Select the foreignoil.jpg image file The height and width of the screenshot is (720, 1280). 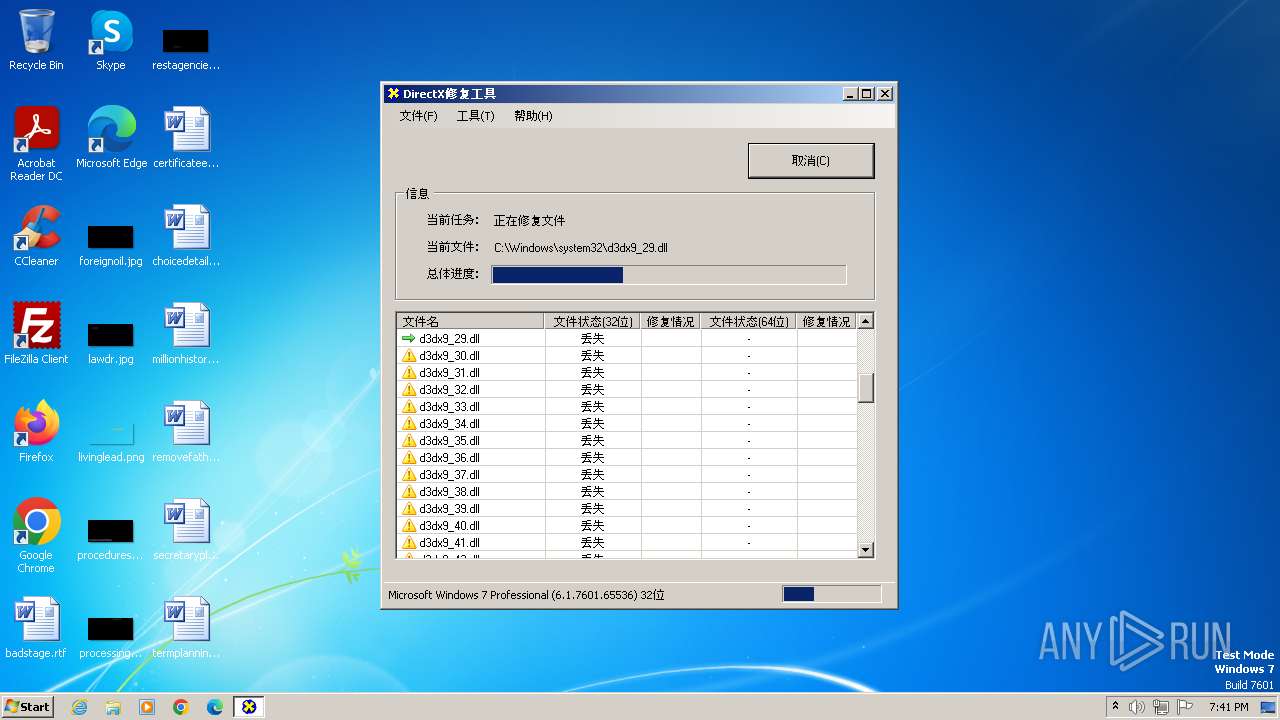click(x=111, y=245)
